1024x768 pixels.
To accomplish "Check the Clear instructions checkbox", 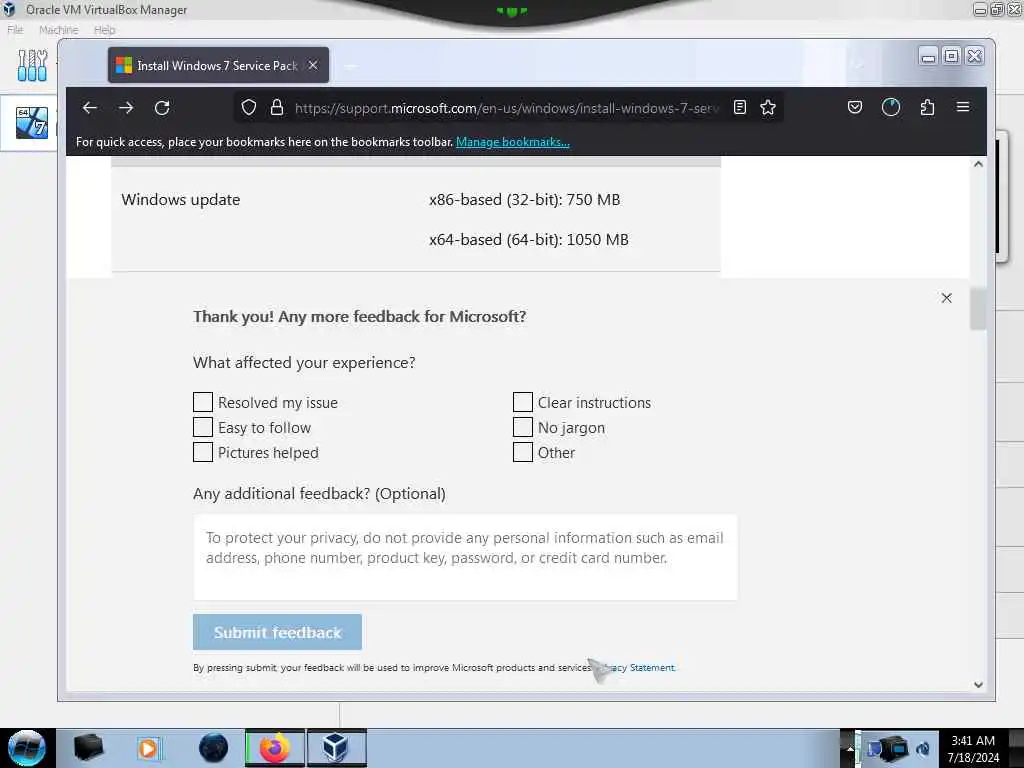I will point(522,402).
